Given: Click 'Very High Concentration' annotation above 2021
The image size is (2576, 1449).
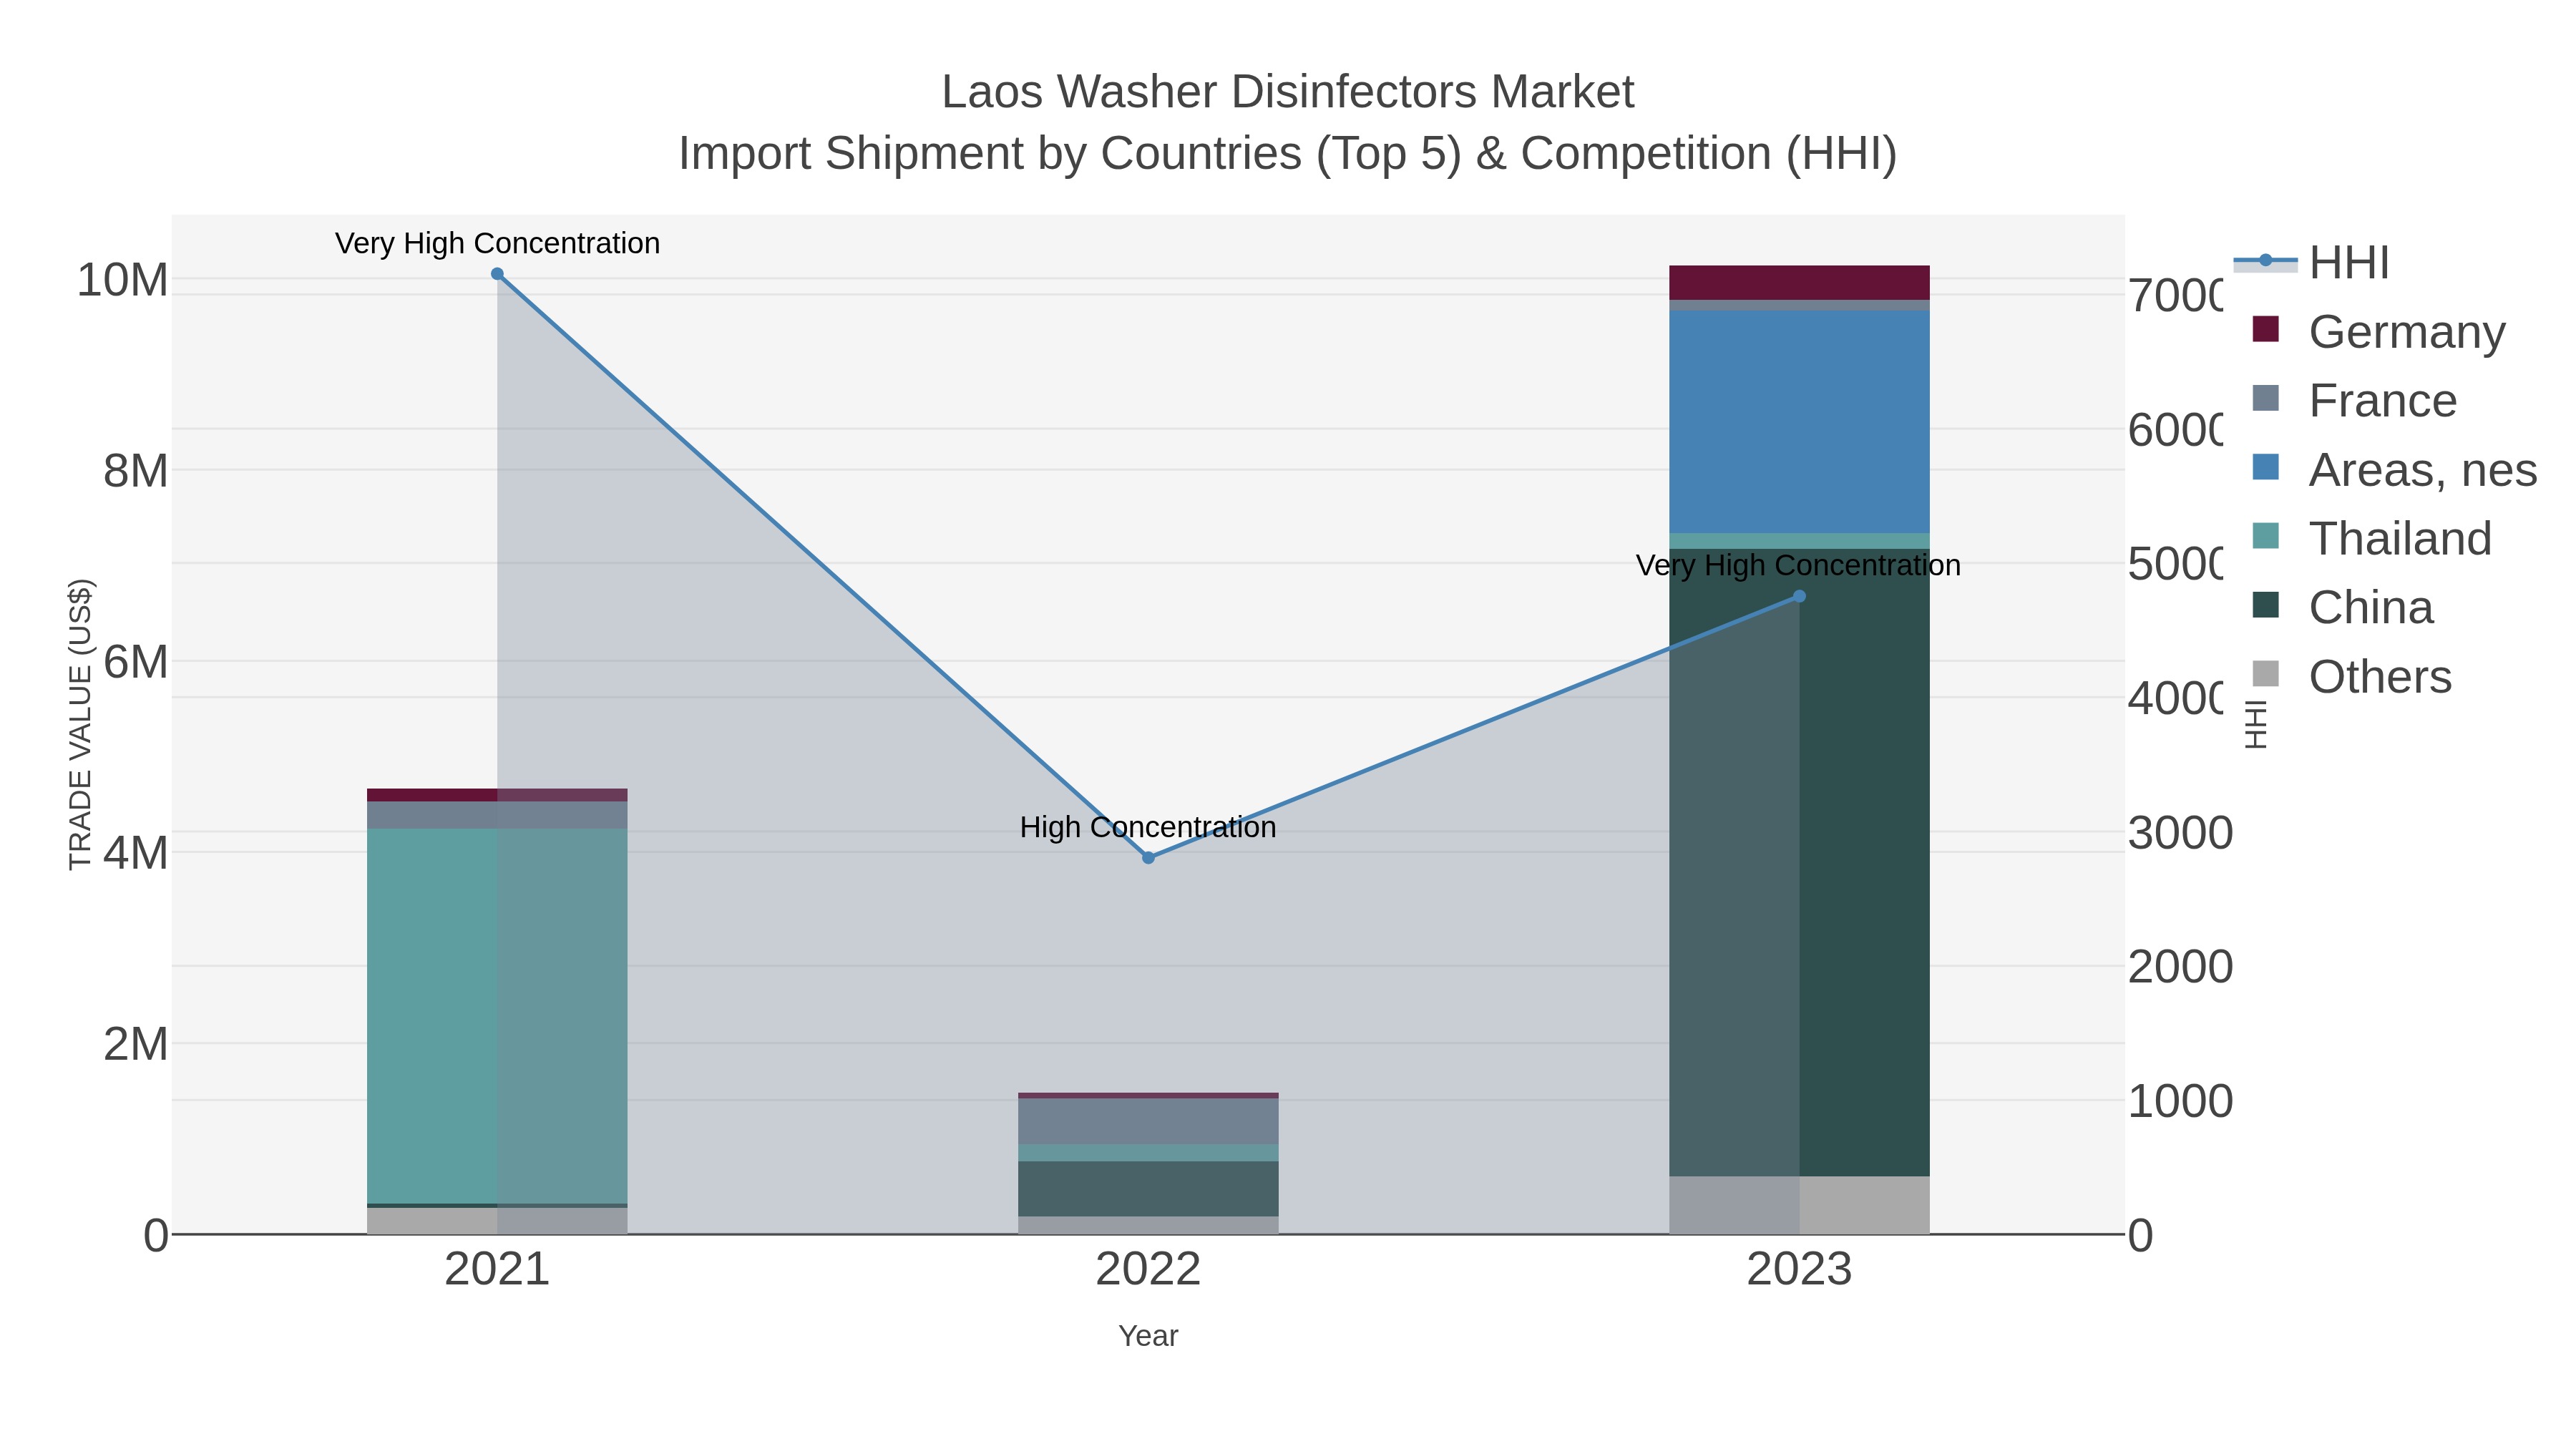Looking at the screenshot, I should tap(497, 243).
